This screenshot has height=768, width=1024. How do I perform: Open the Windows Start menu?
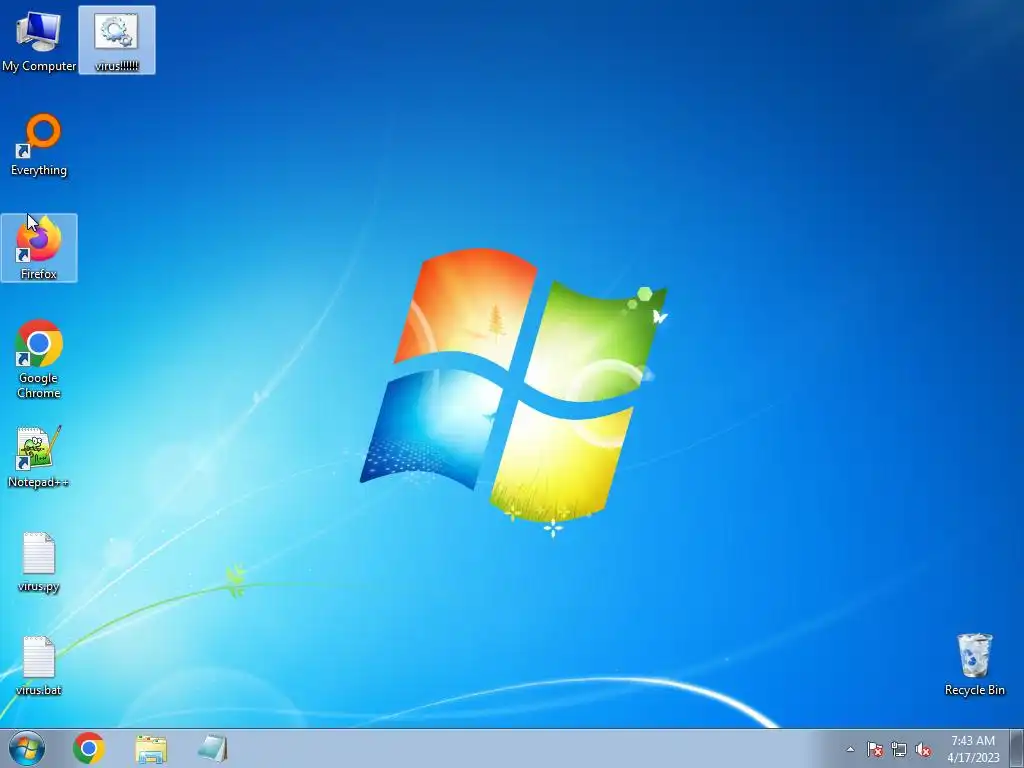click(27, 748)
